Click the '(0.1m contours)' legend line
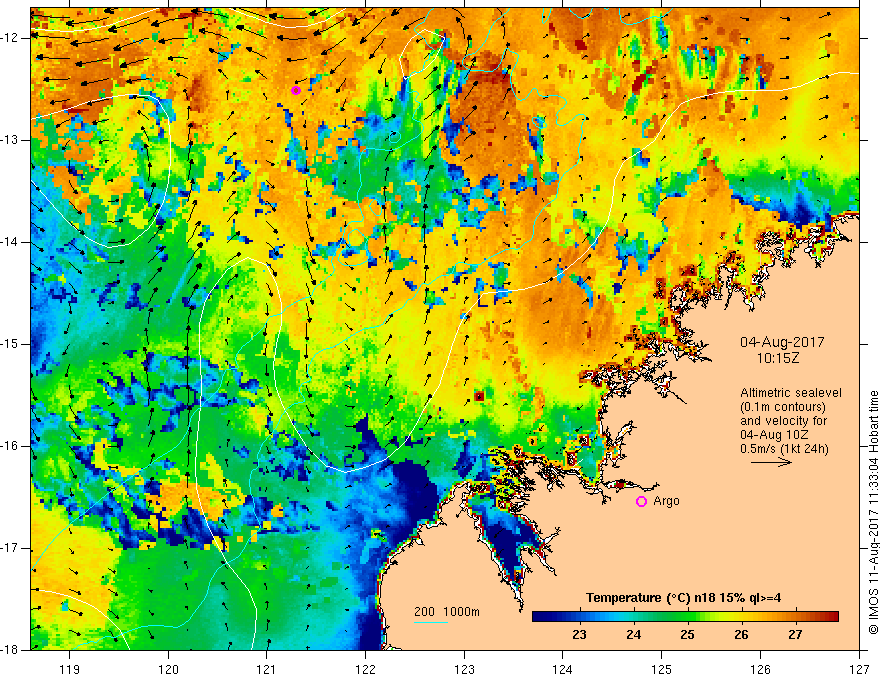 coord(782,407)
